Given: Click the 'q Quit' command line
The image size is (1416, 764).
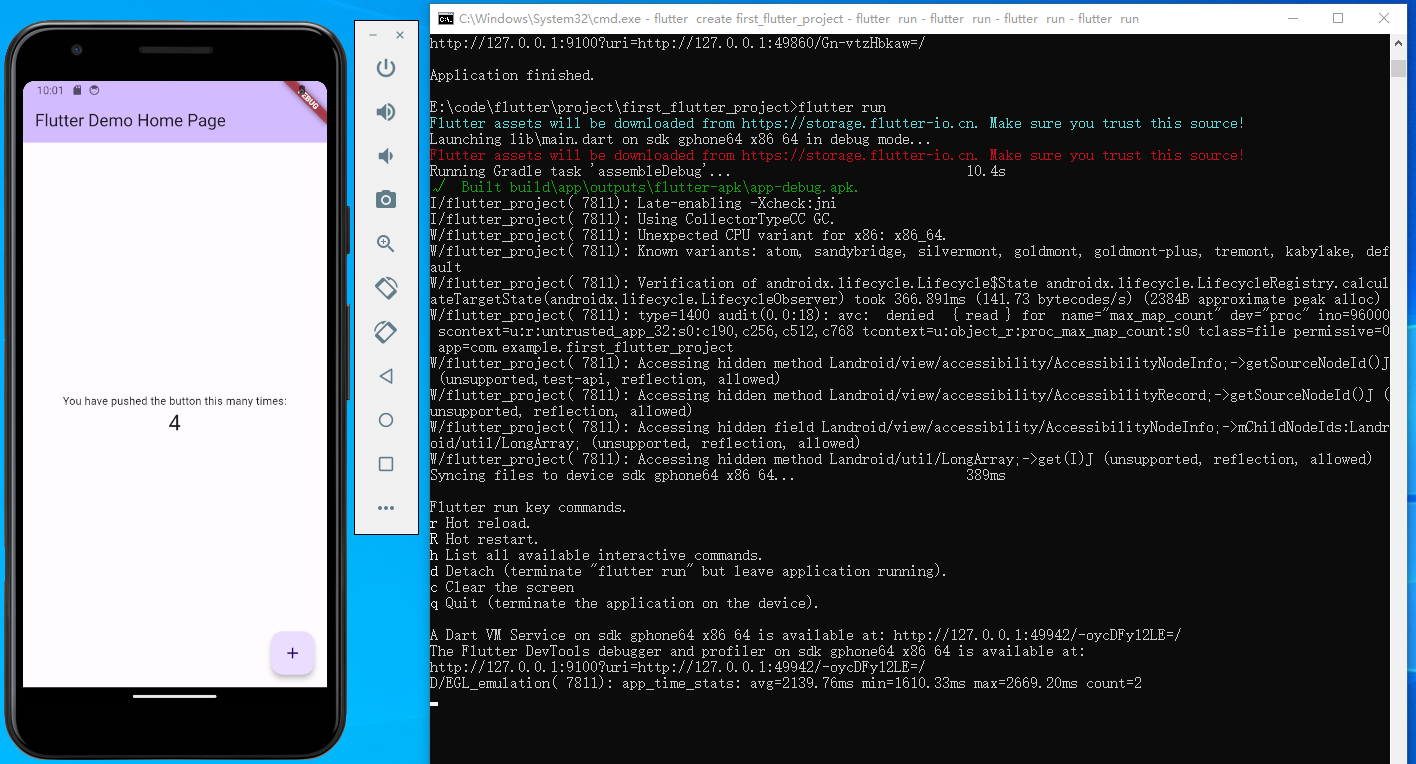Looking at the screenshot, I should click(624, 603).
